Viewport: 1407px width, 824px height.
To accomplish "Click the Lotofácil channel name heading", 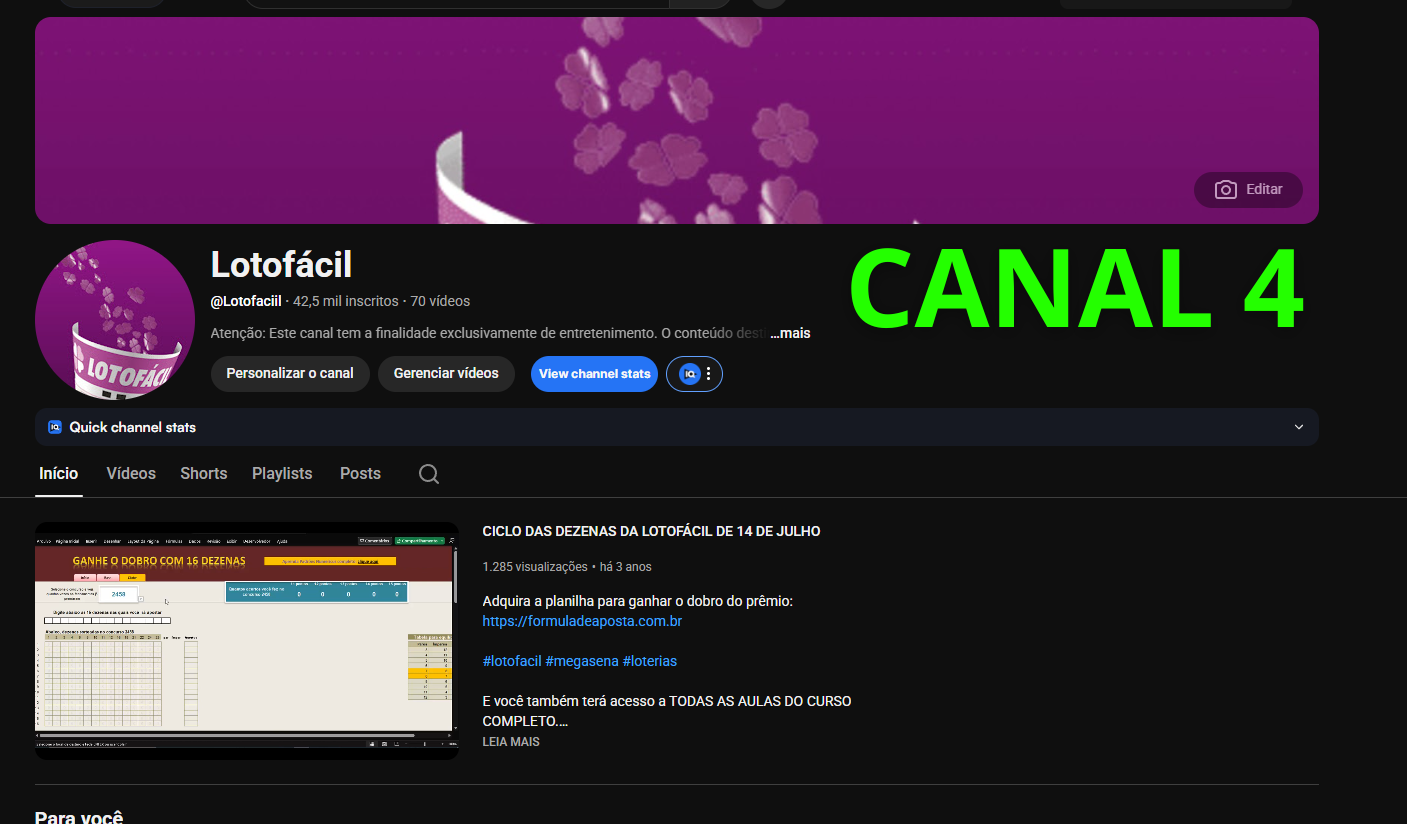I will pos(281,264).
